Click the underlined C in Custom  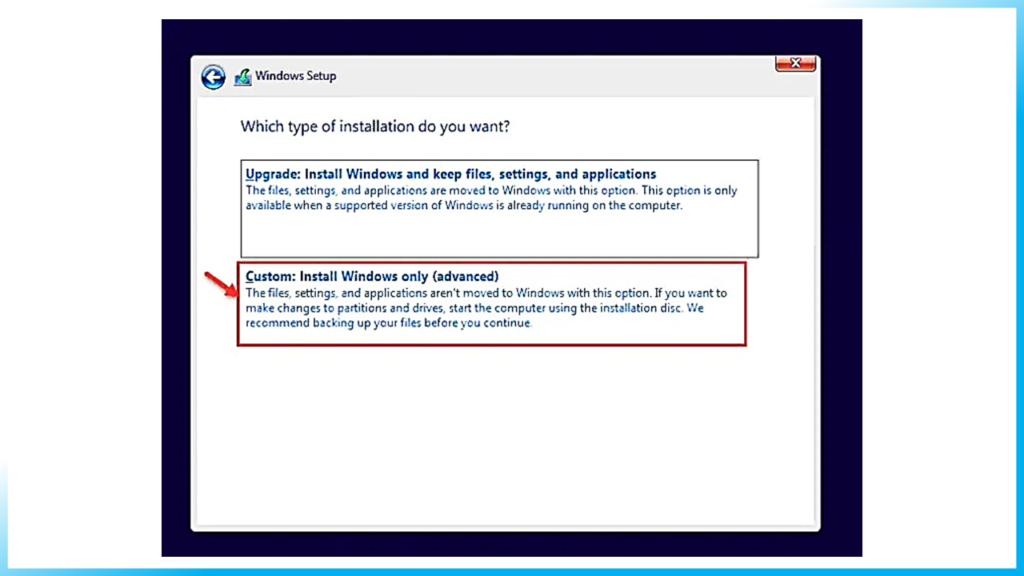[x=249, y=276]
